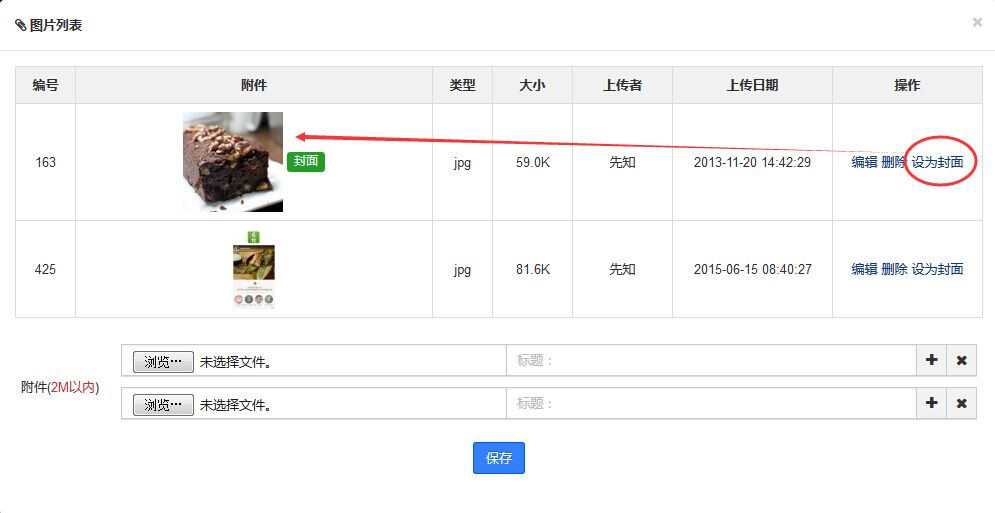Viewport: 995px width, 513px height.
Task: Select the jpg type cell in row 163
Action: (462, 163)
